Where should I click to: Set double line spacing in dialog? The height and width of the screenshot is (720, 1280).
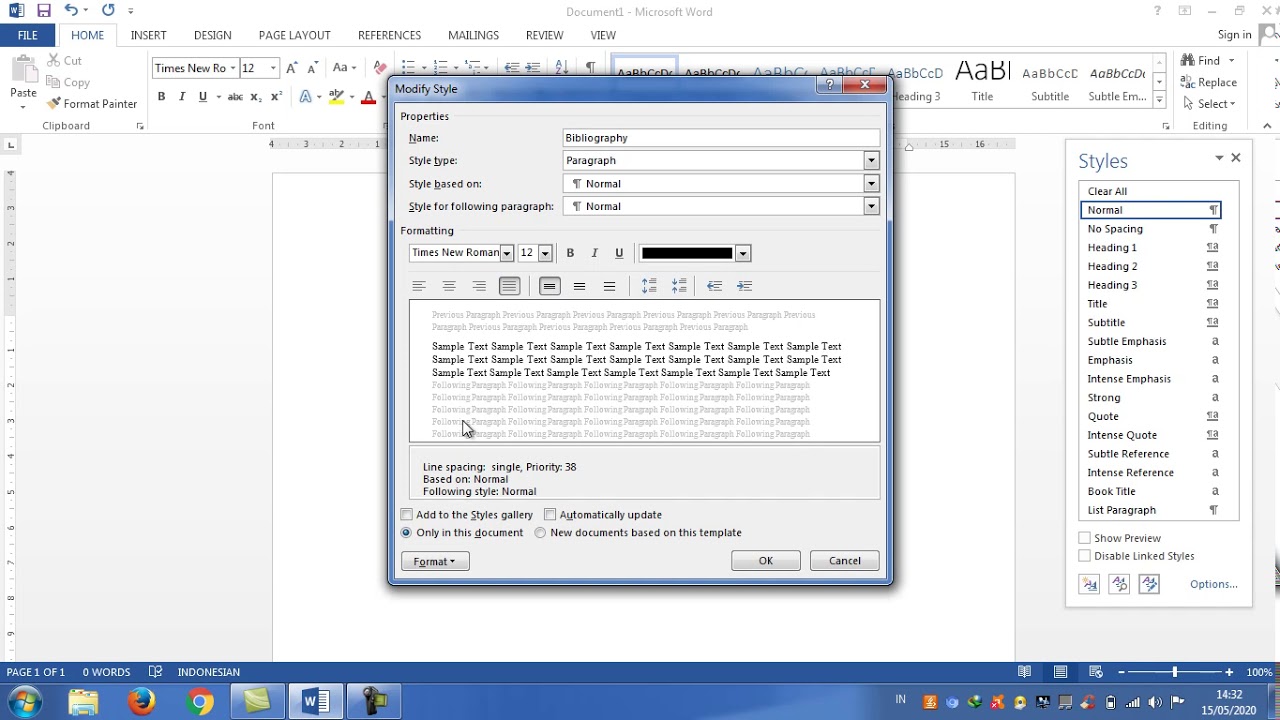pos(609,286)
